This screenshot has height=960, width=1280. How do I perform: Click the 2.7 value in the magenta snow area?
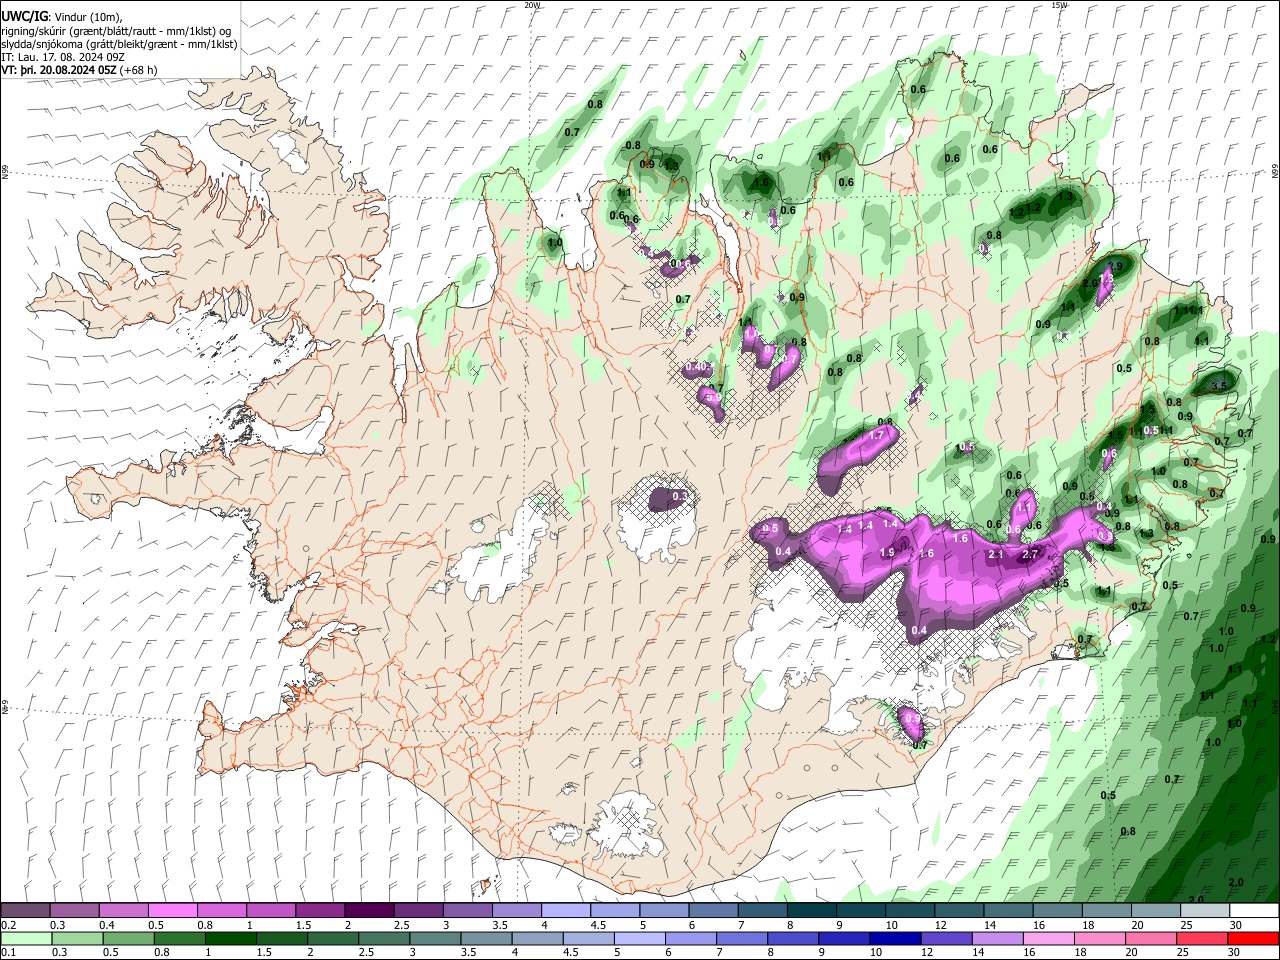coord(1032,554)
